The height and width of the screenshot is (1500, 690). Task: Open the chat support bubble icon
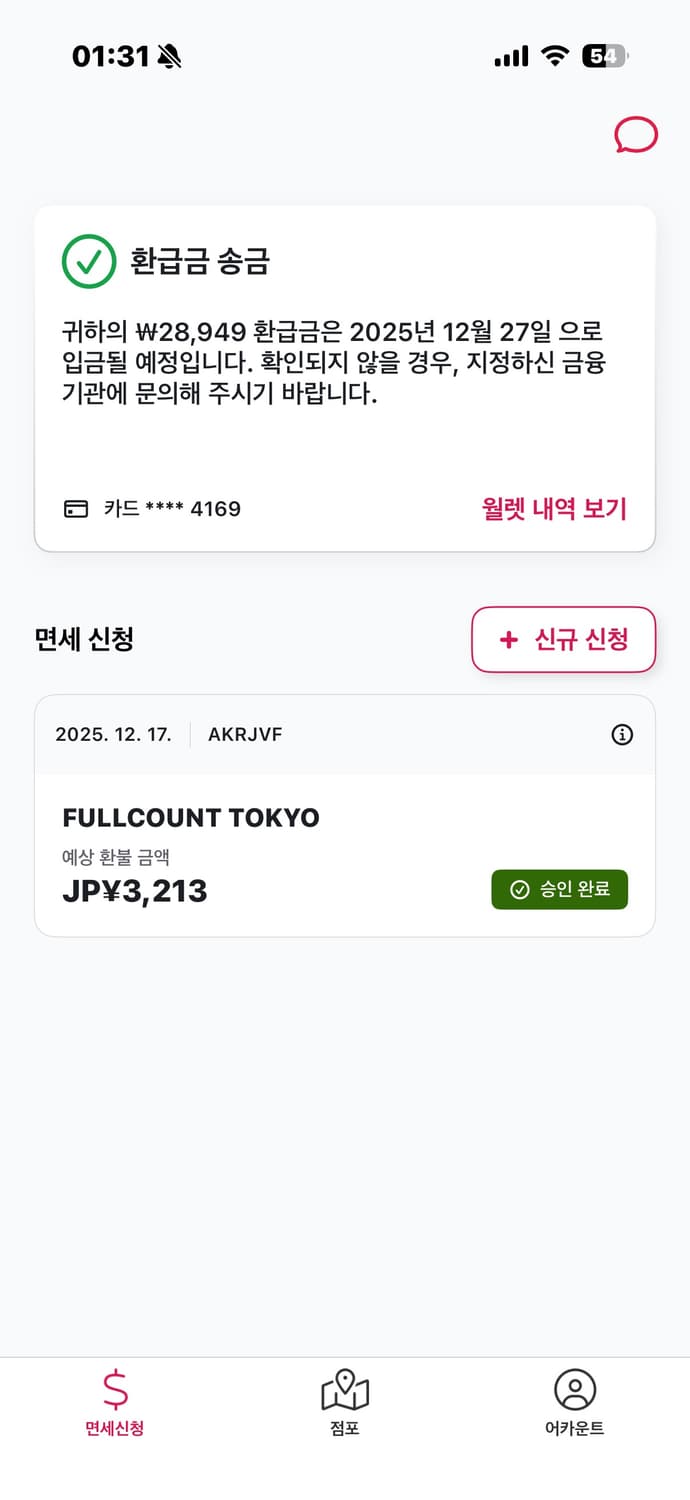(x=634, y=136)
